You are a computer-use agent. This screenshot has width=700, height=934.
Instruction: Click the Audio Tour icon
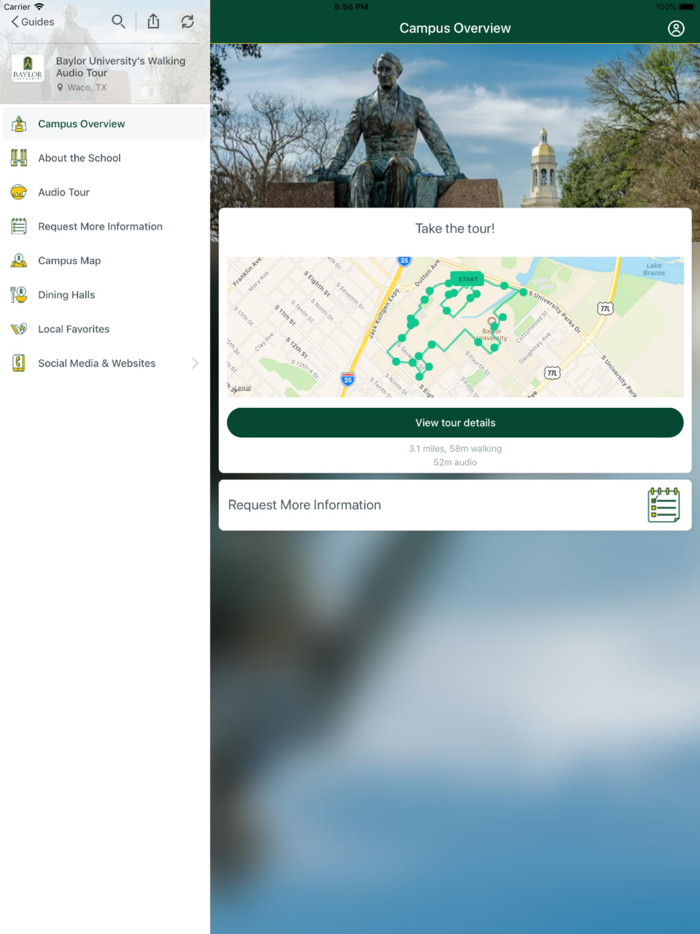pos(19,192)
